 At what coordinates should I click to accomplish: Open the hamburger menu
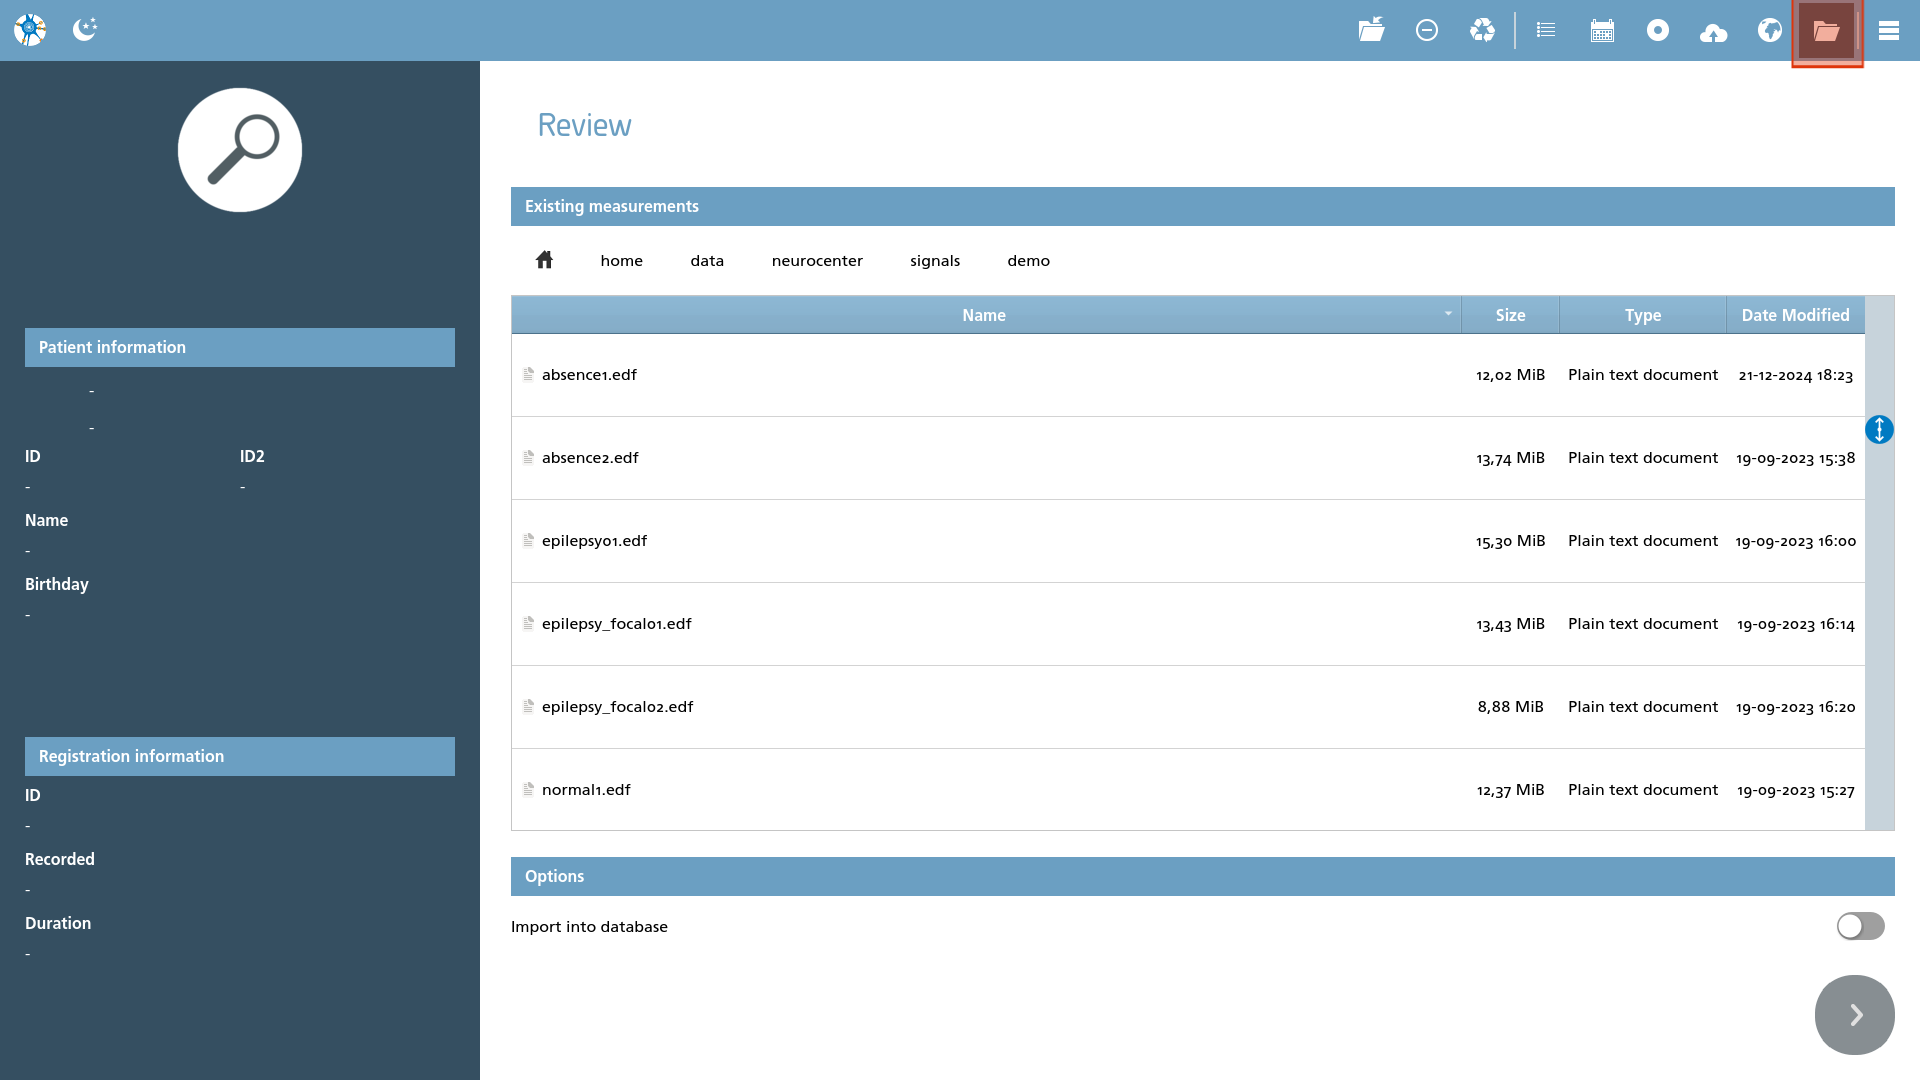pyautogui.click(x=1889, y=30)
